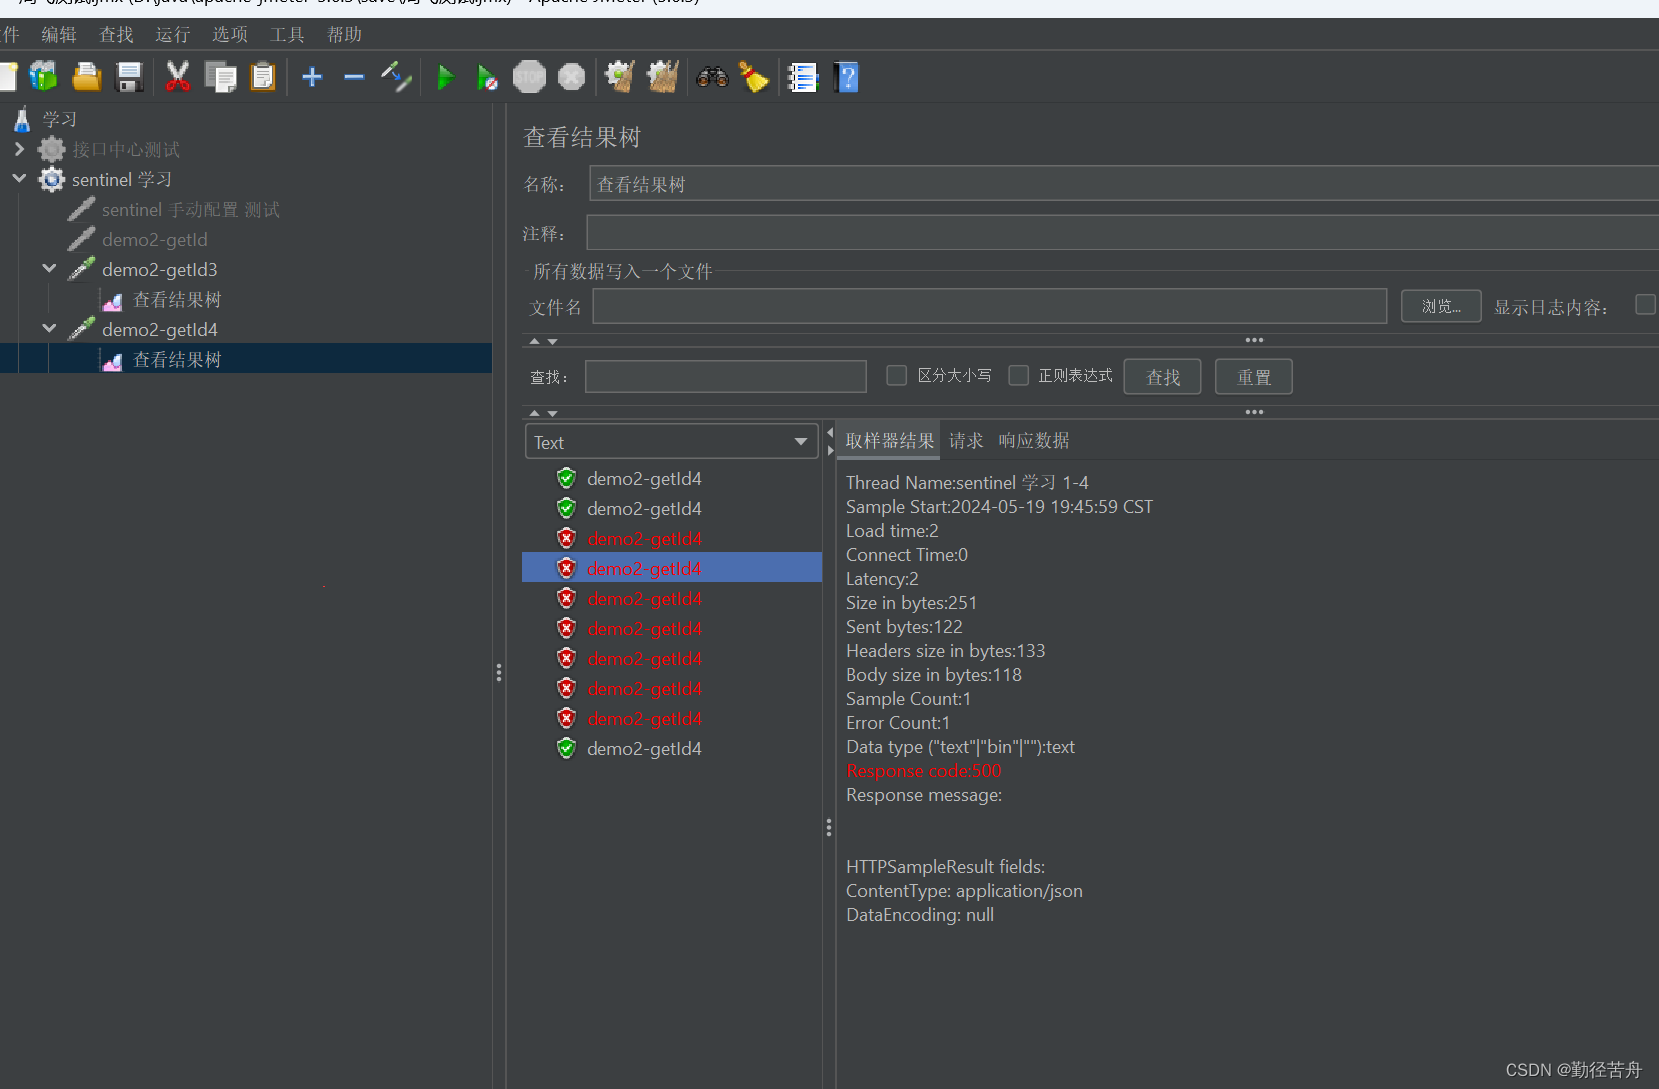Expand 接口中心测试 thread group
Viewport: 1659px width, 1089px height.
pyautogui.click(x=19, y=149)
